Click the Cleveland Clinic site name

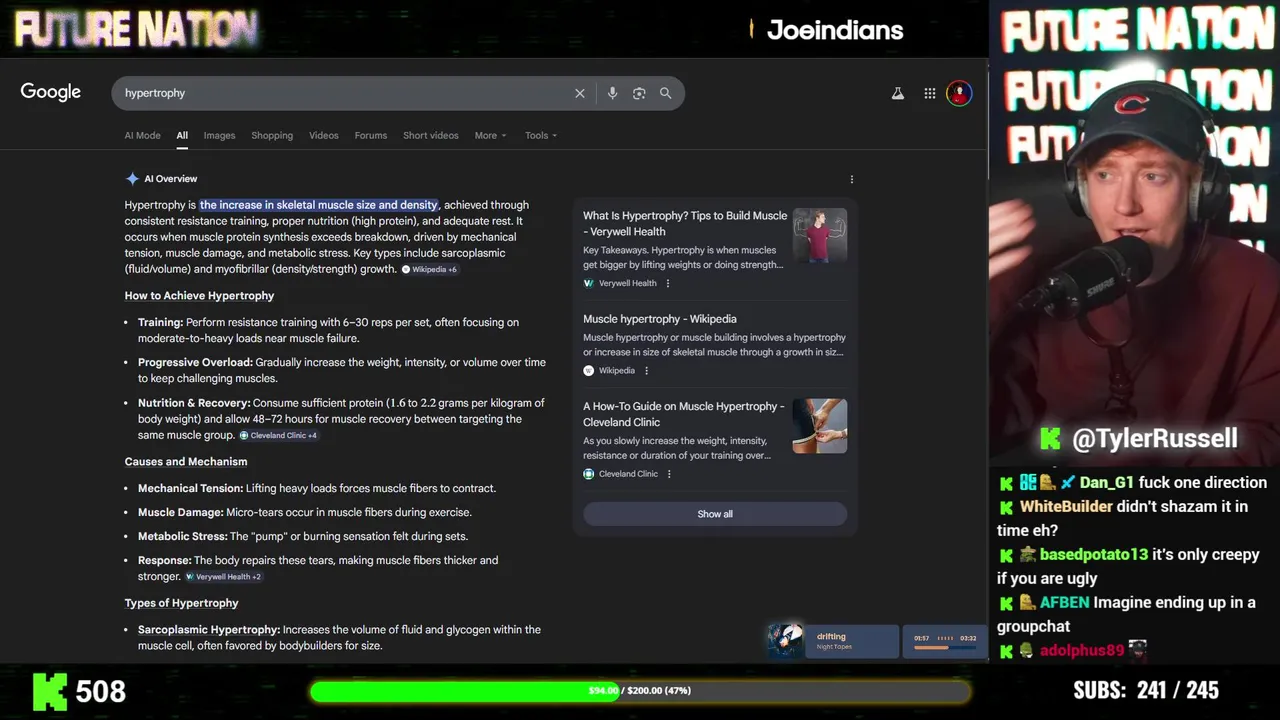click(x=628, y=474)
